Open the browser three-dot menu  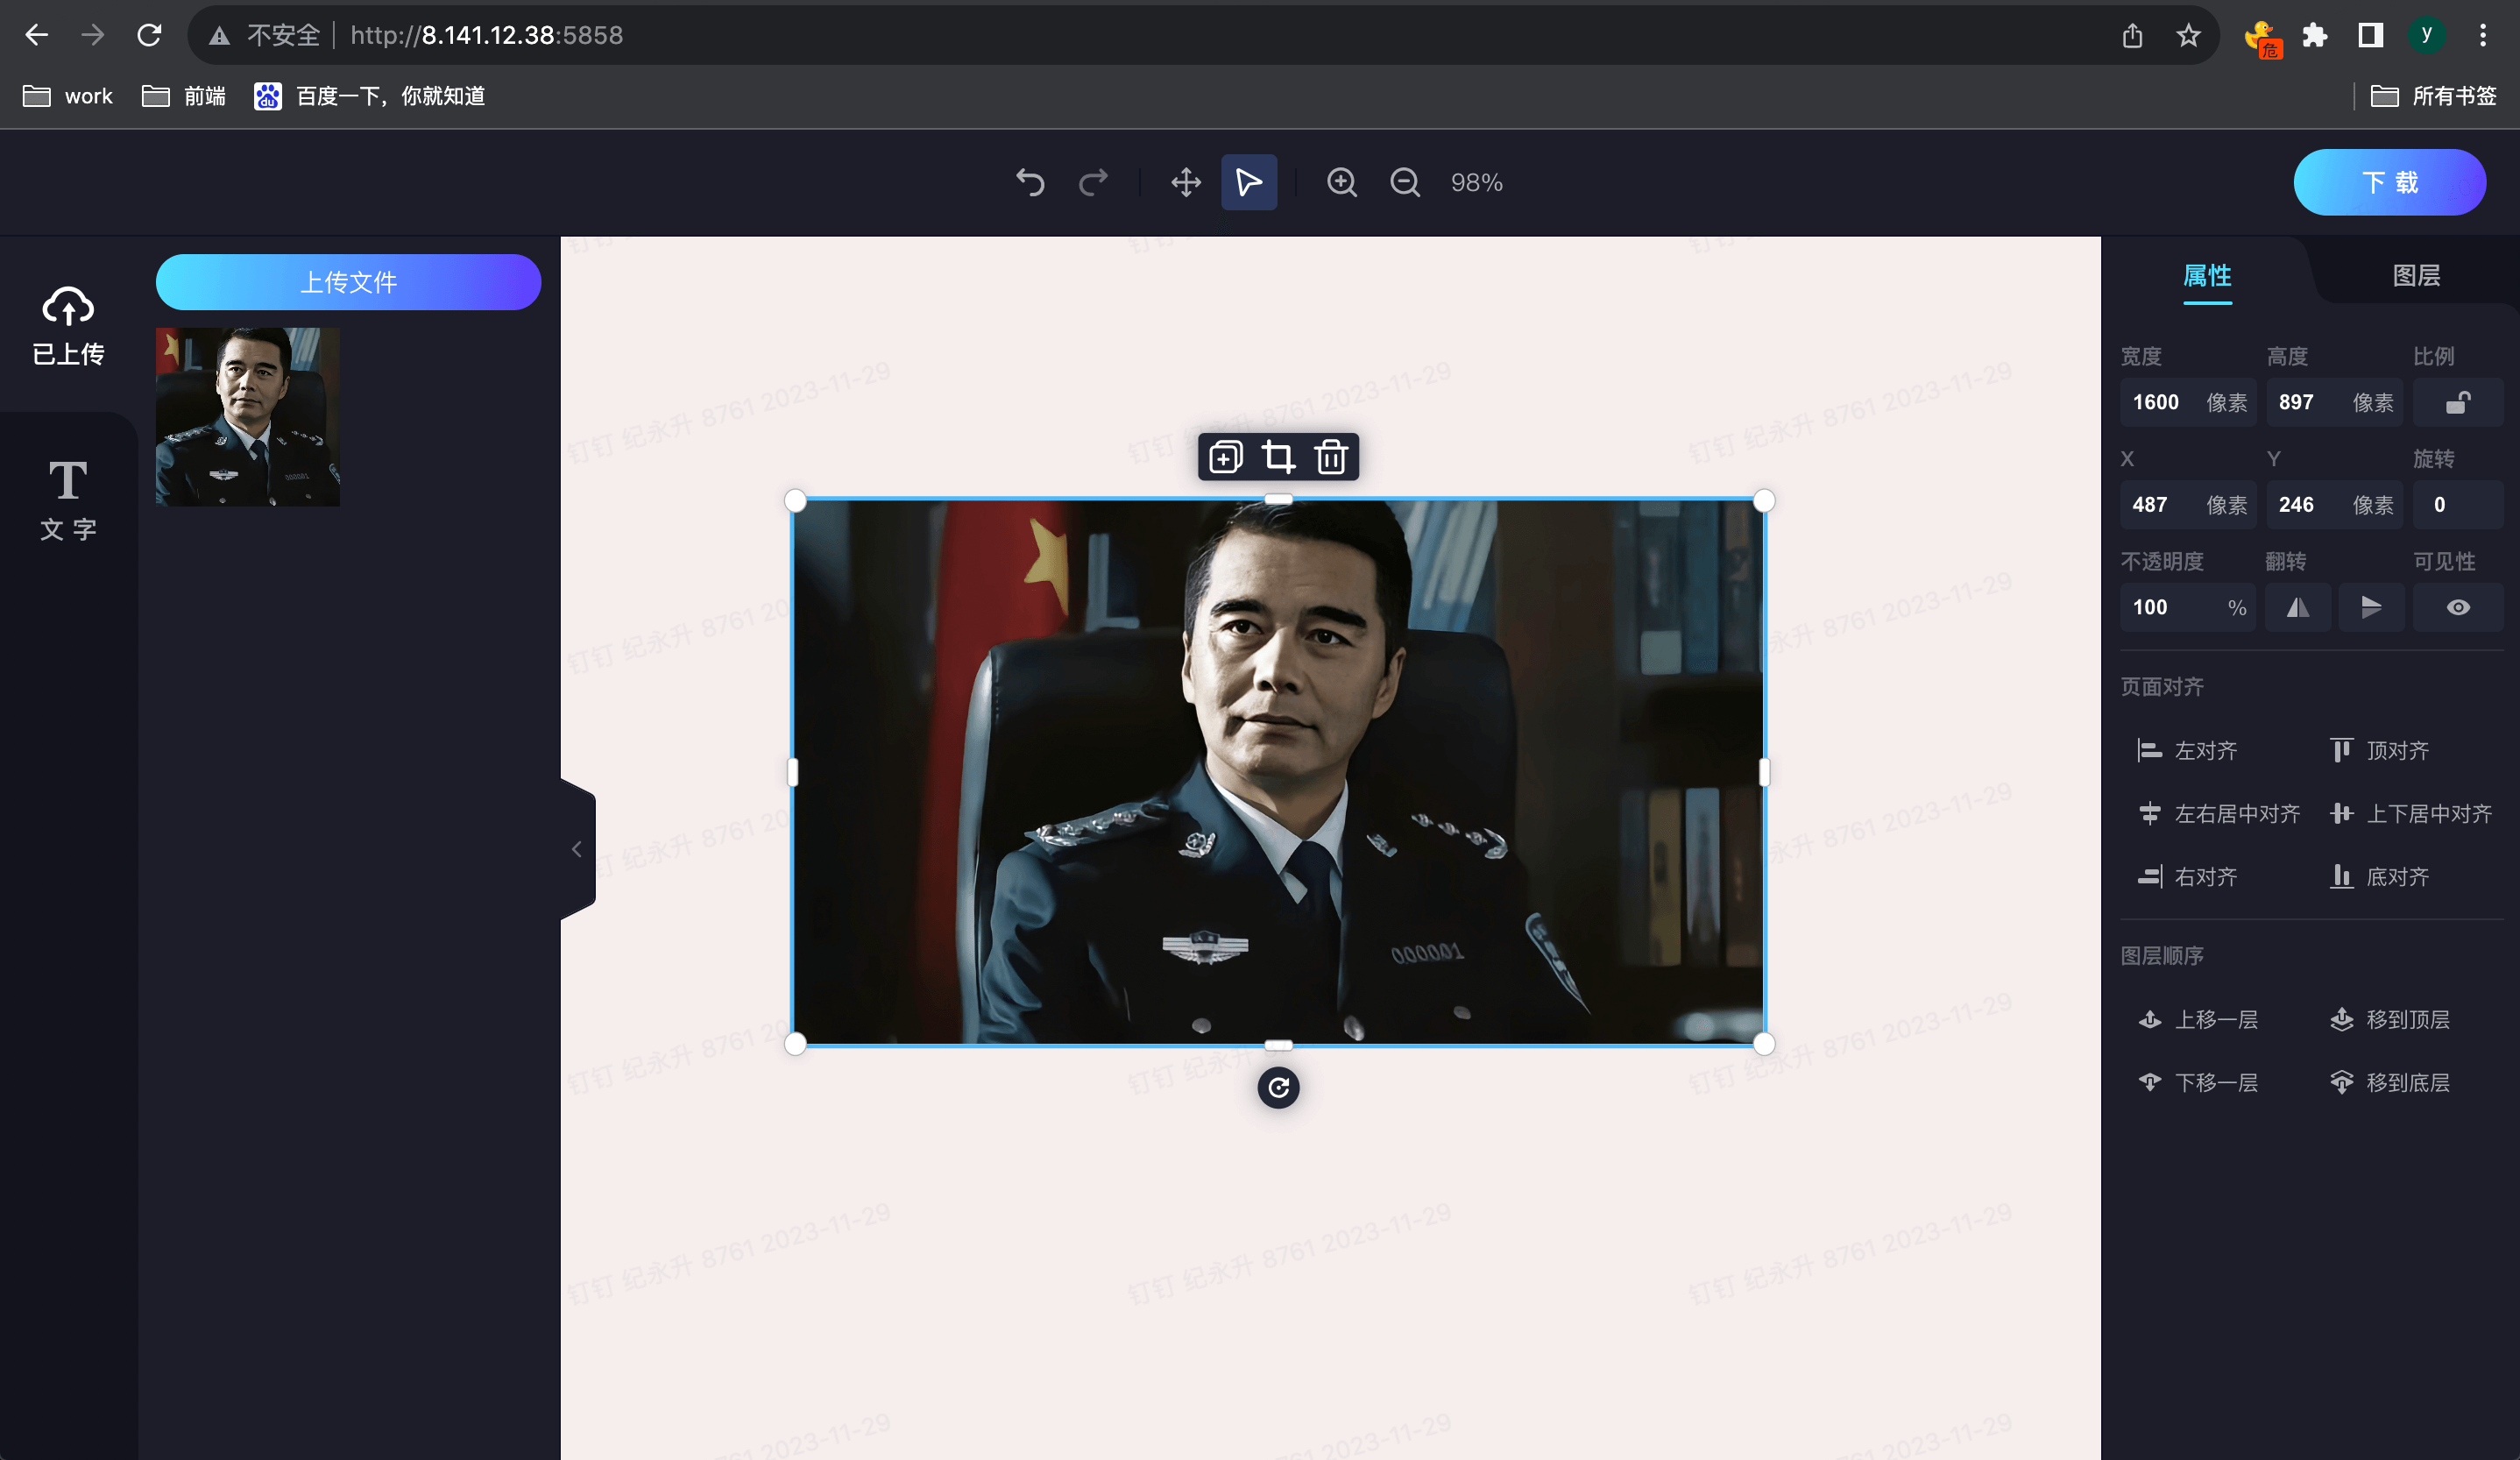click(2482, 35)
